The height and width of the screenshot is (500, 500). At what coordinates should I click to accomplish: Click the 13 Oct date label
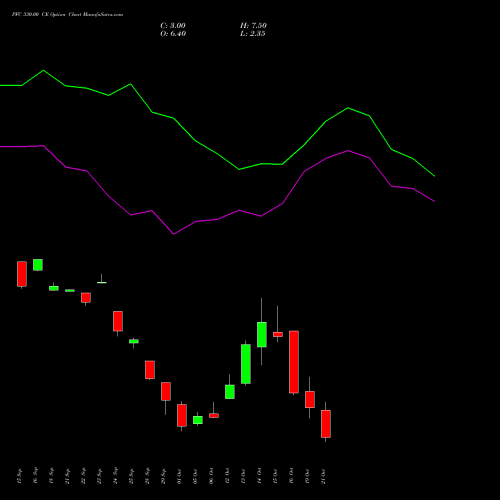click(243, 476)
